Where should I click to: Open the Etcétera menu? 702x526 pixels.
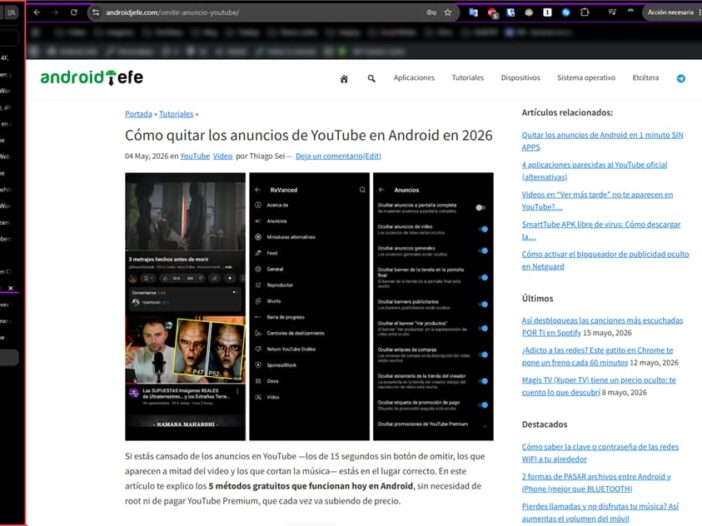tap(646, 78)
